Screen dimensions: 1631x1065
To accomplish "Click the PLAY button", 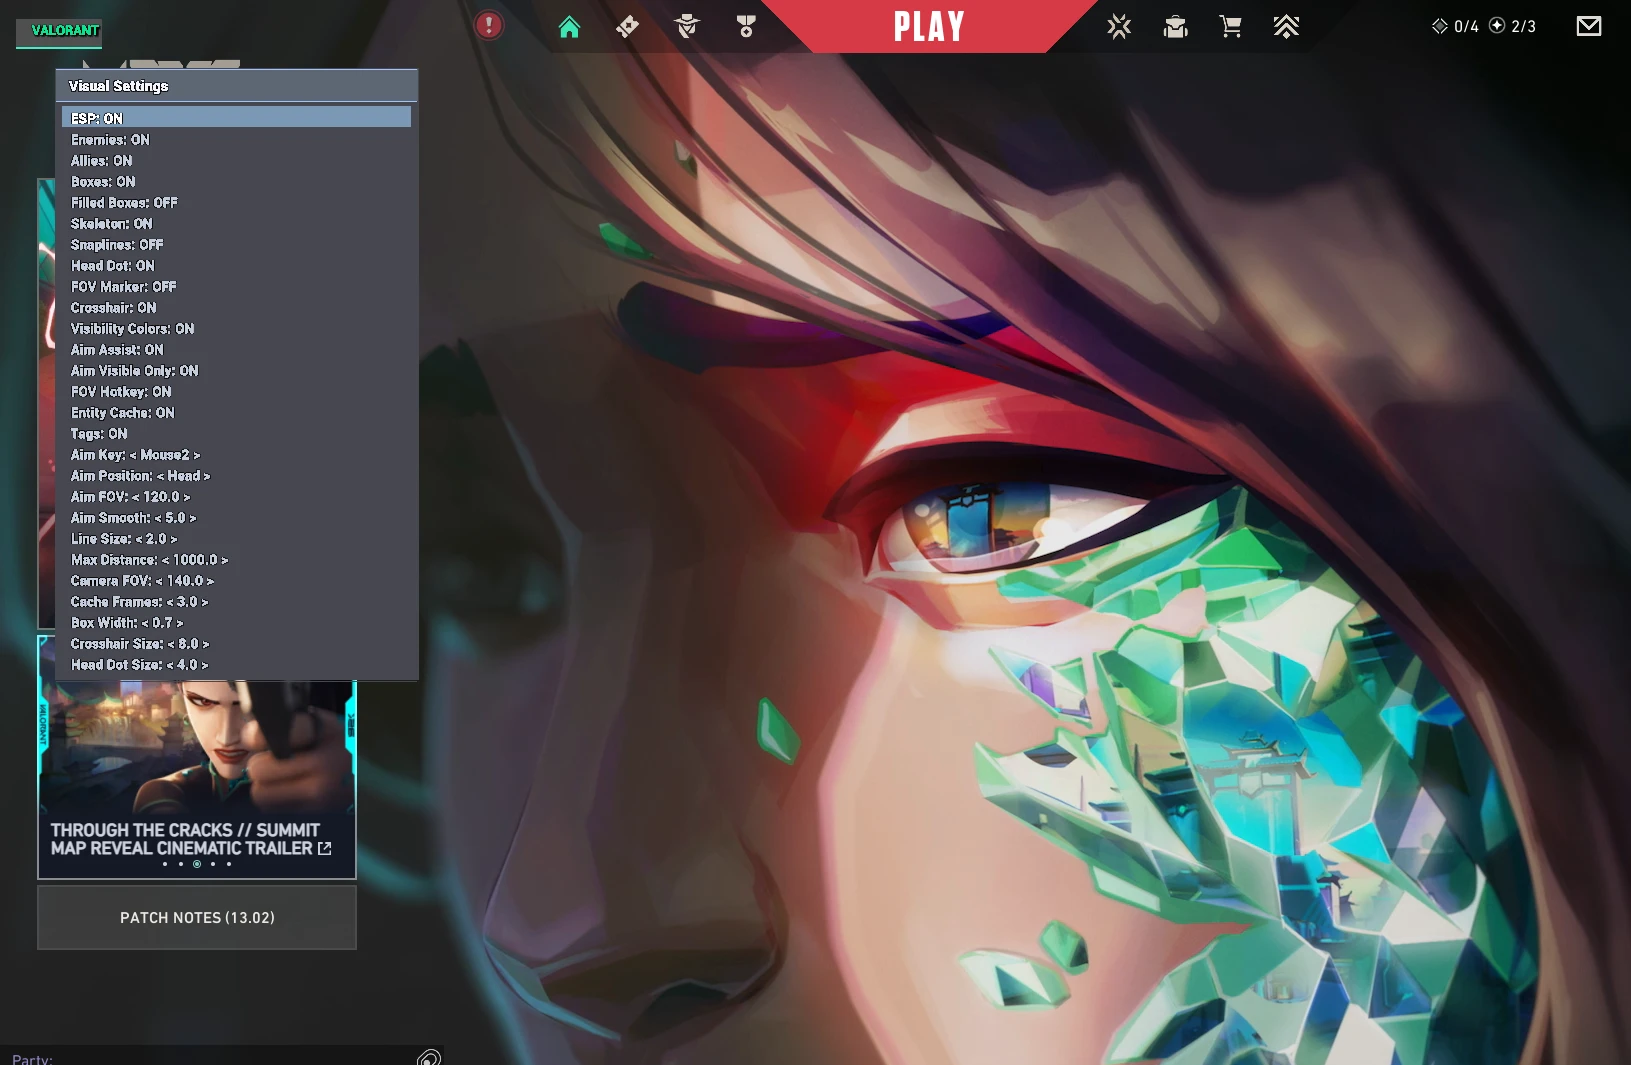I will click(929, 27).
